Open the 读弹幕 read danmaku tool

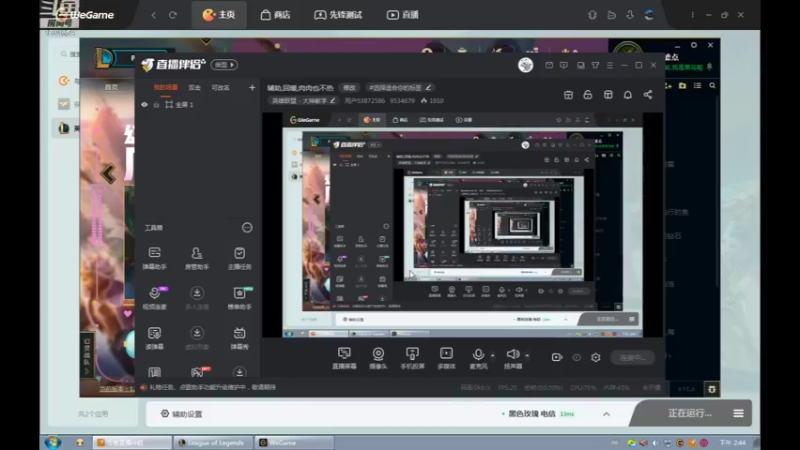(x=154, y=338)
